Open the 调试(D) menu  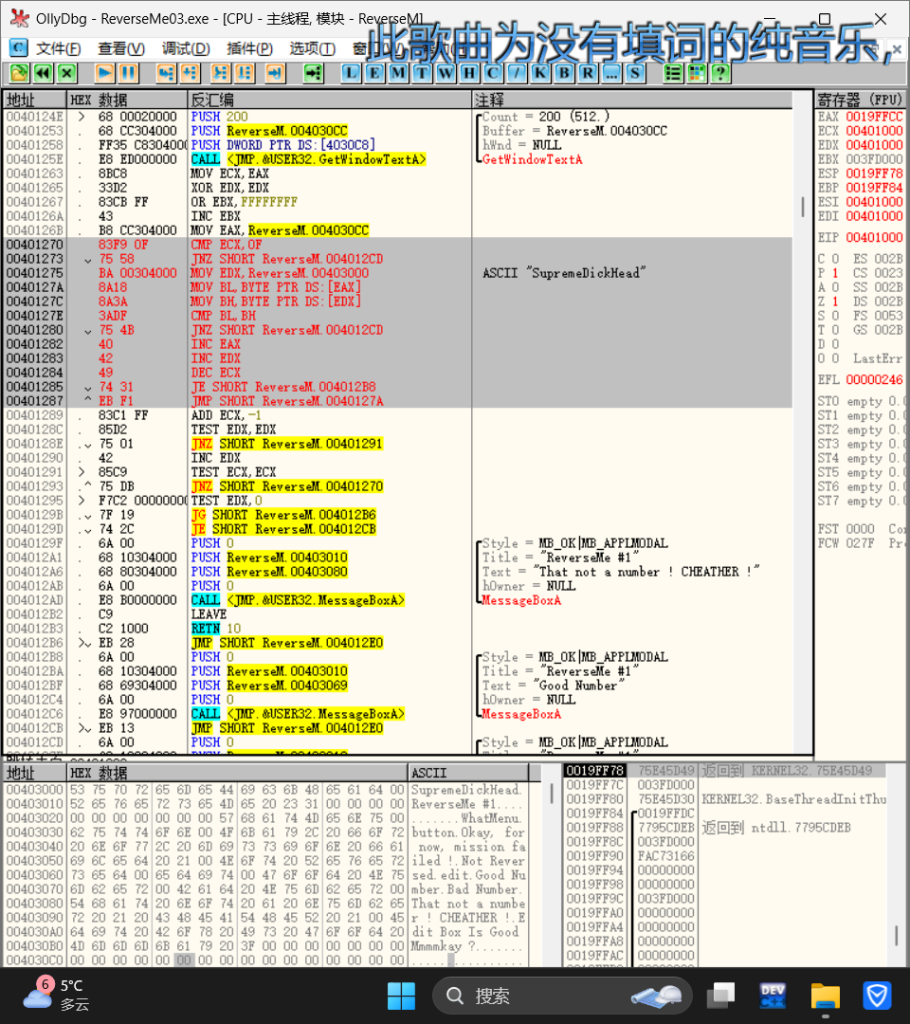click(x=186, y=48)
